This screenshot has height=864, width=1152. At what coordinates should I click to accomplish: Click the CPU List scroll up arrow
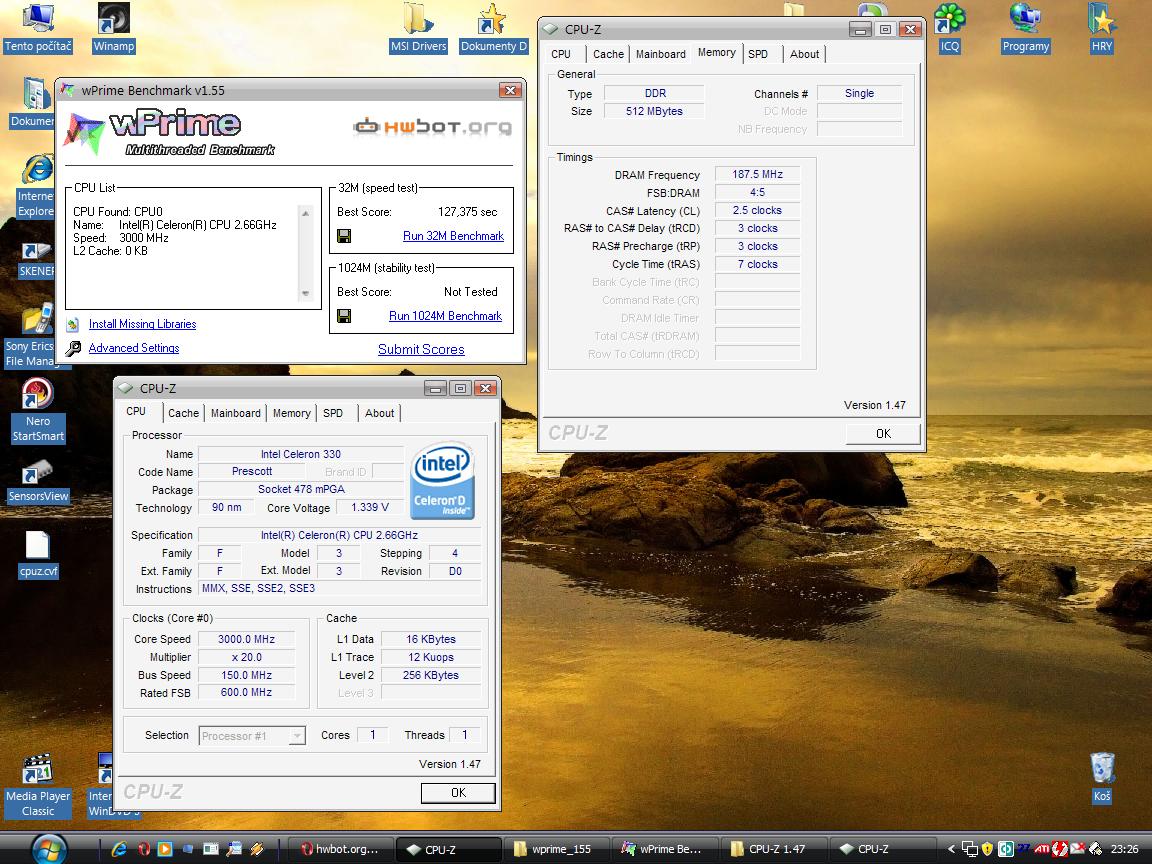tap(306, 213)
